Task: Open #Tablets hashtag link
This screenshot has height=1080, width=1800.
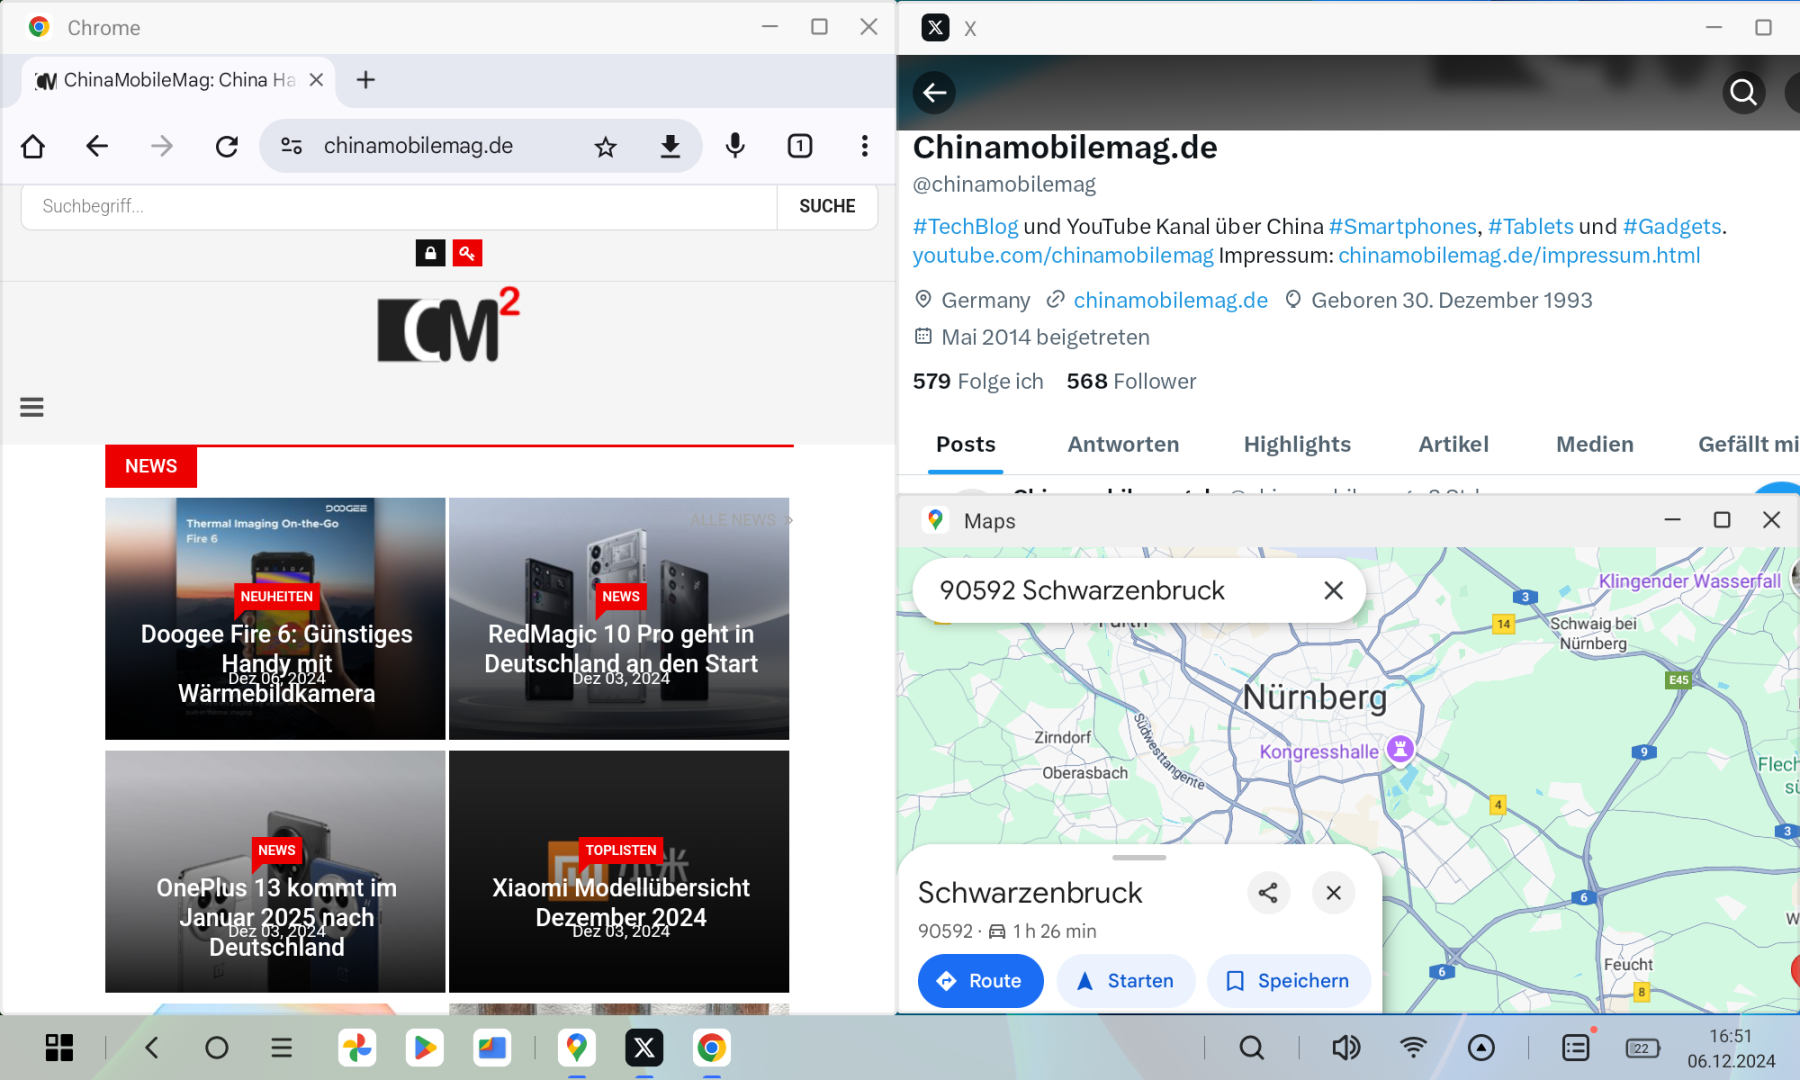Action: [x=1530, y=226]
